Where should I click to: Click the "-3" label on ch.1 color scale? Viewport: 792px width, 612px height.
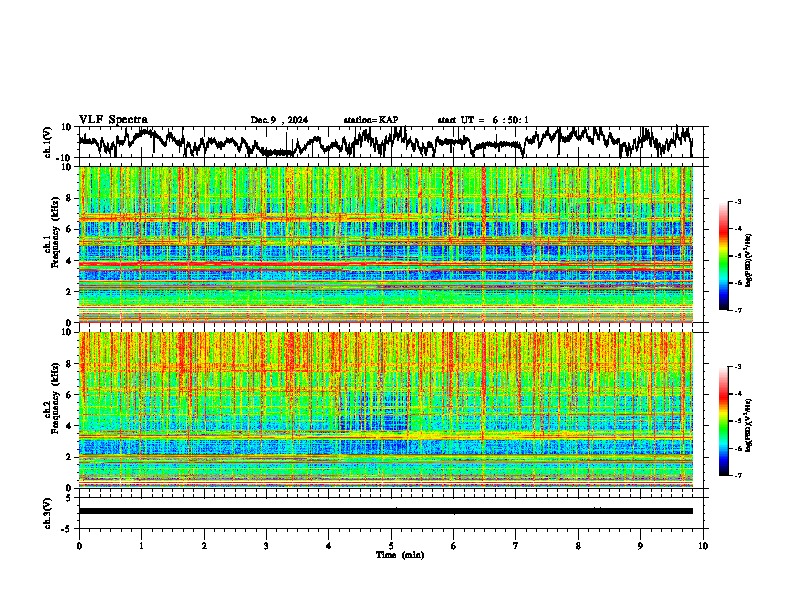click(737, 201)
